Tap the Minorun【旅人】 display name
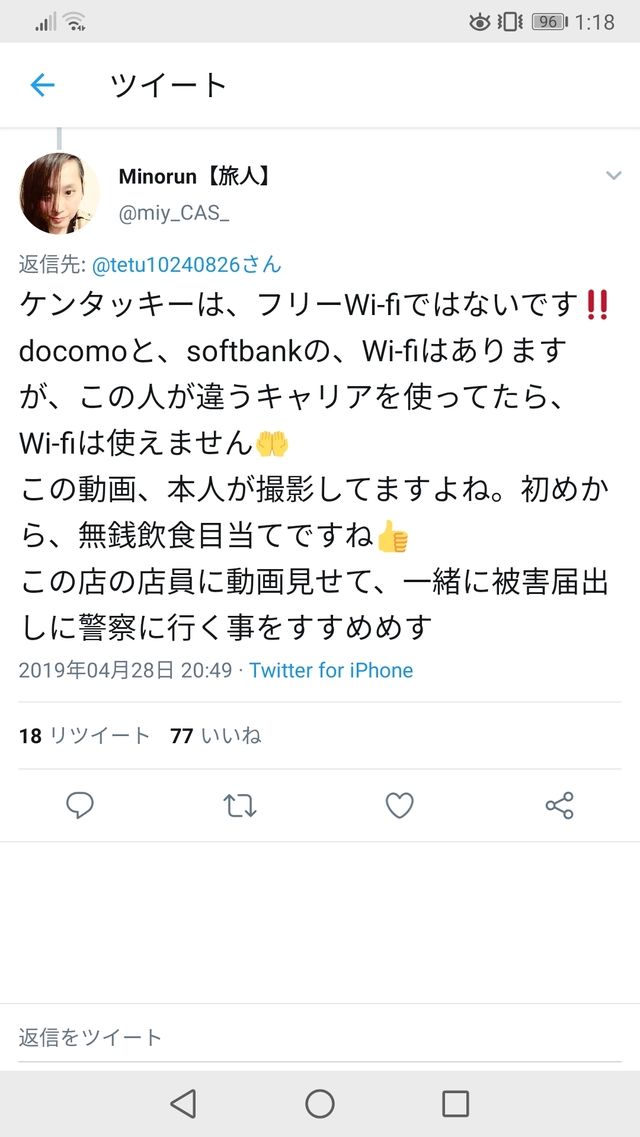 [194, 175]
